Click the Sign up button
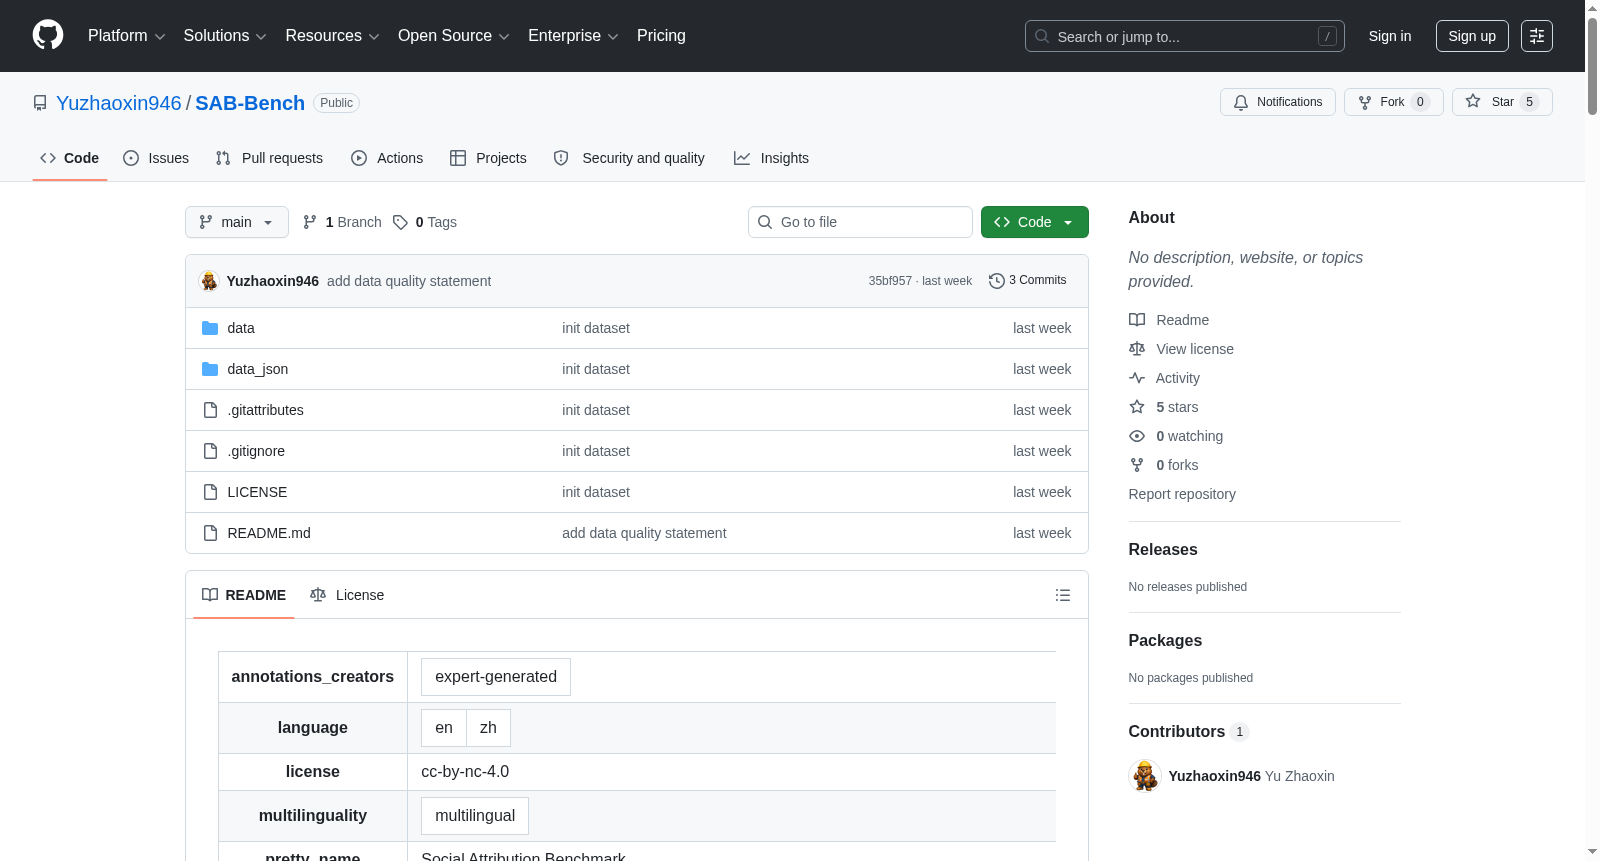1600x861 pixels. click(1472, 36)
